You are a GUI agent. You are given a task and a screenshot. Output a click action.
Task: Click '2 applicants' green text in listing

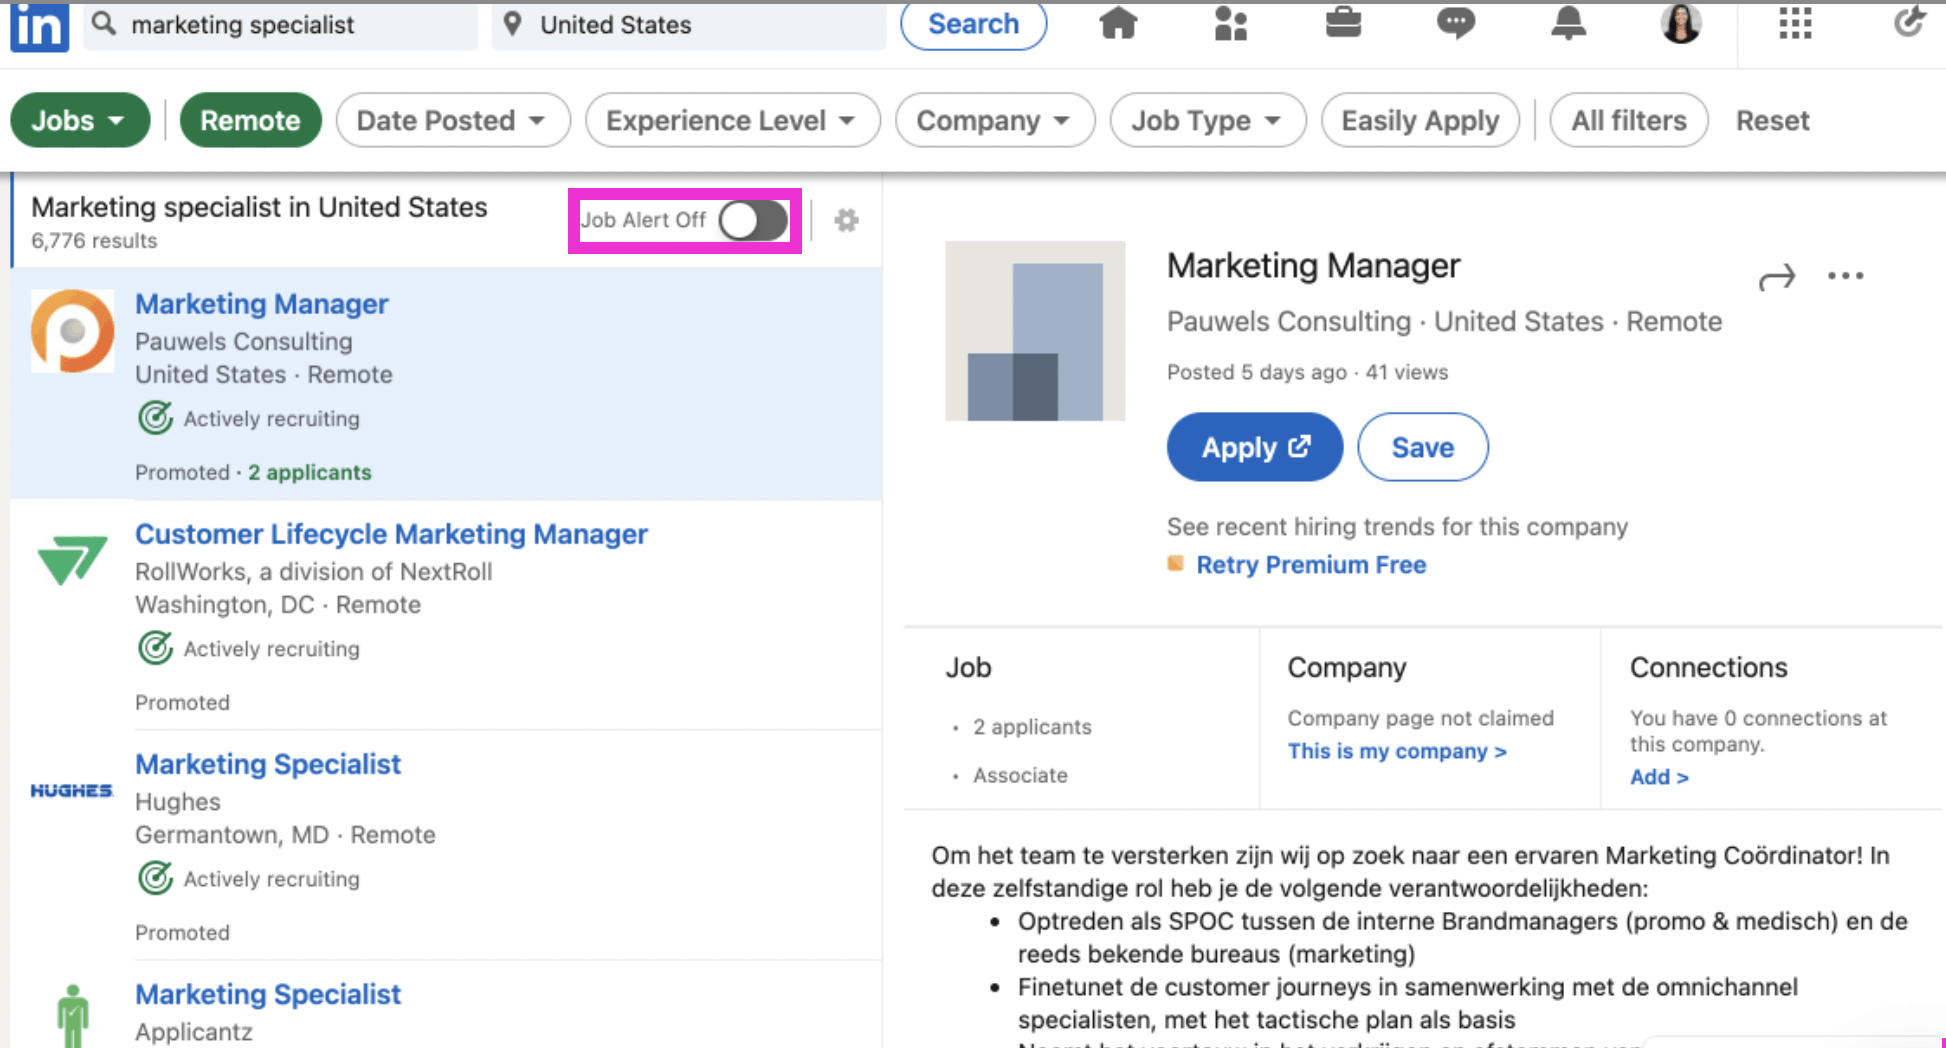pos(310,472)
